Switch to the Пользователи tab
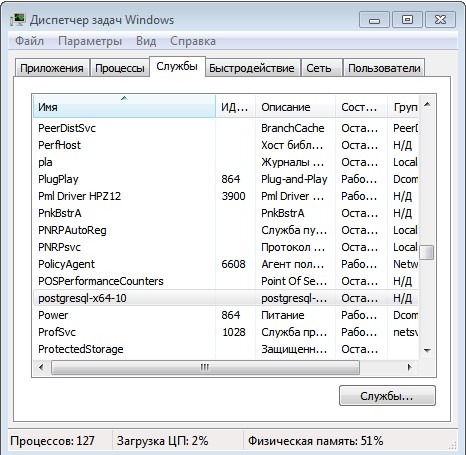This screenshot has width=466, height=455. click(384, 68)
